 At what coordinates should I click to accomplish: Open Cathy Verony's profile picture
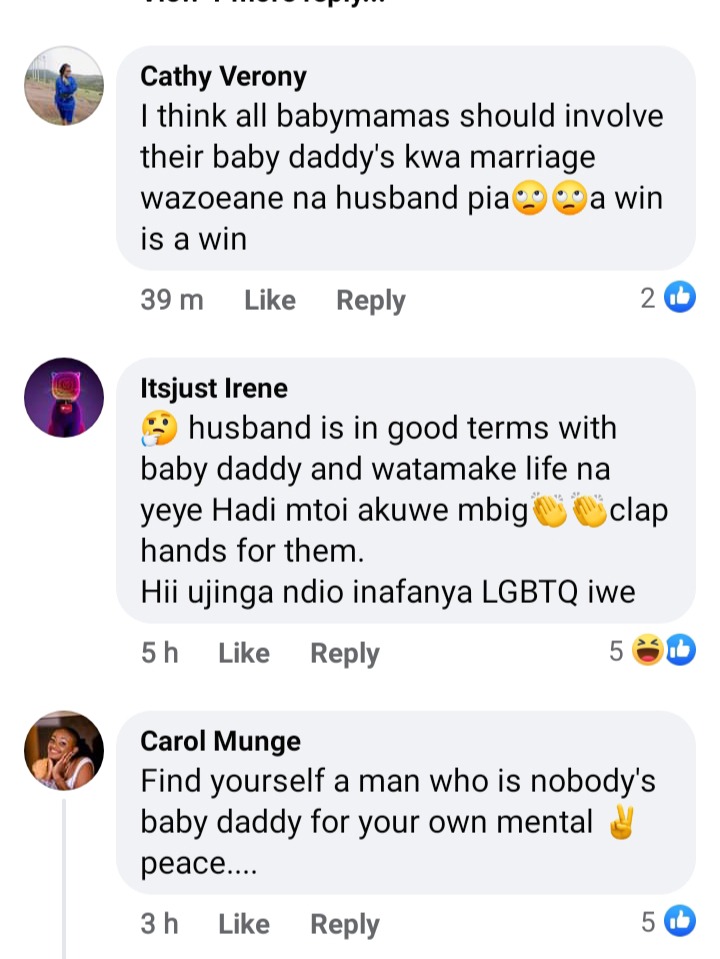[64, 86]
